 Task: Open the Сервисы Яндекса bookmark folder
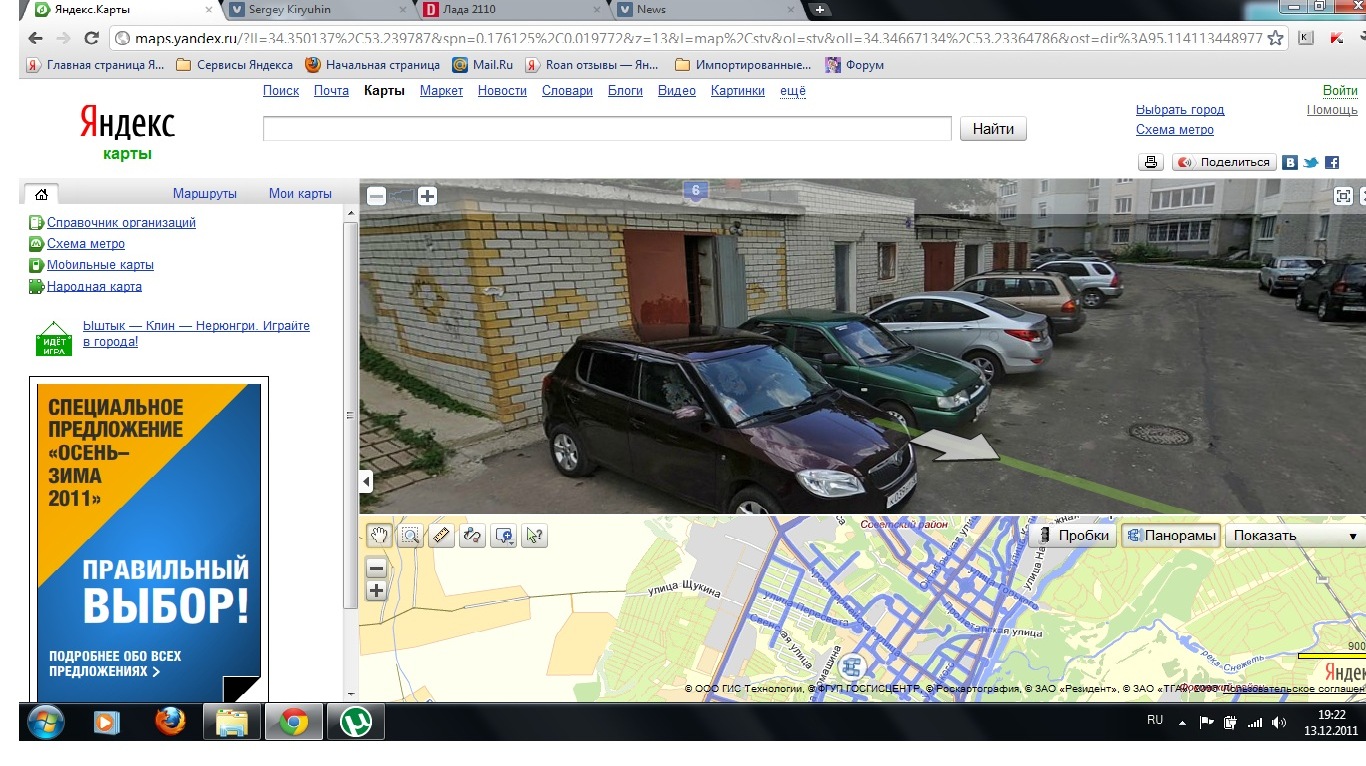point(235,64)
